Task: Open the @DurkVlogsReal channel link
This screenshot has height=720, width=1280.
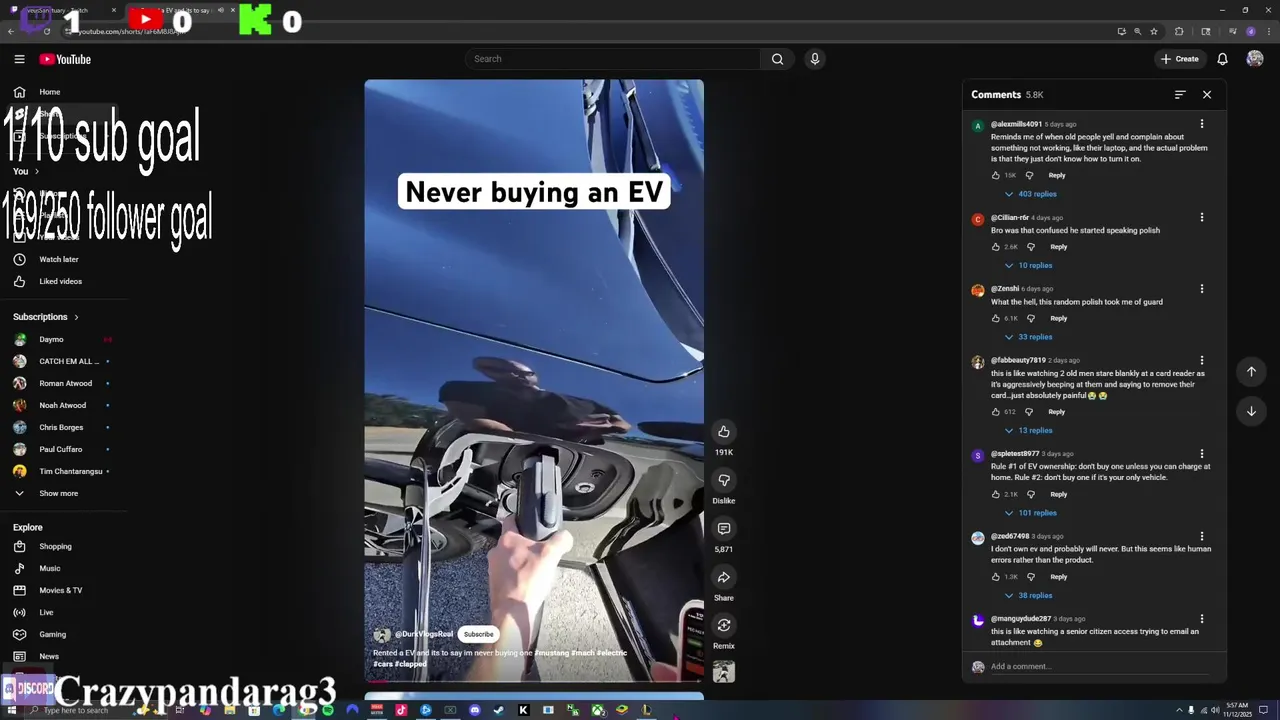Action: [424, 634]
